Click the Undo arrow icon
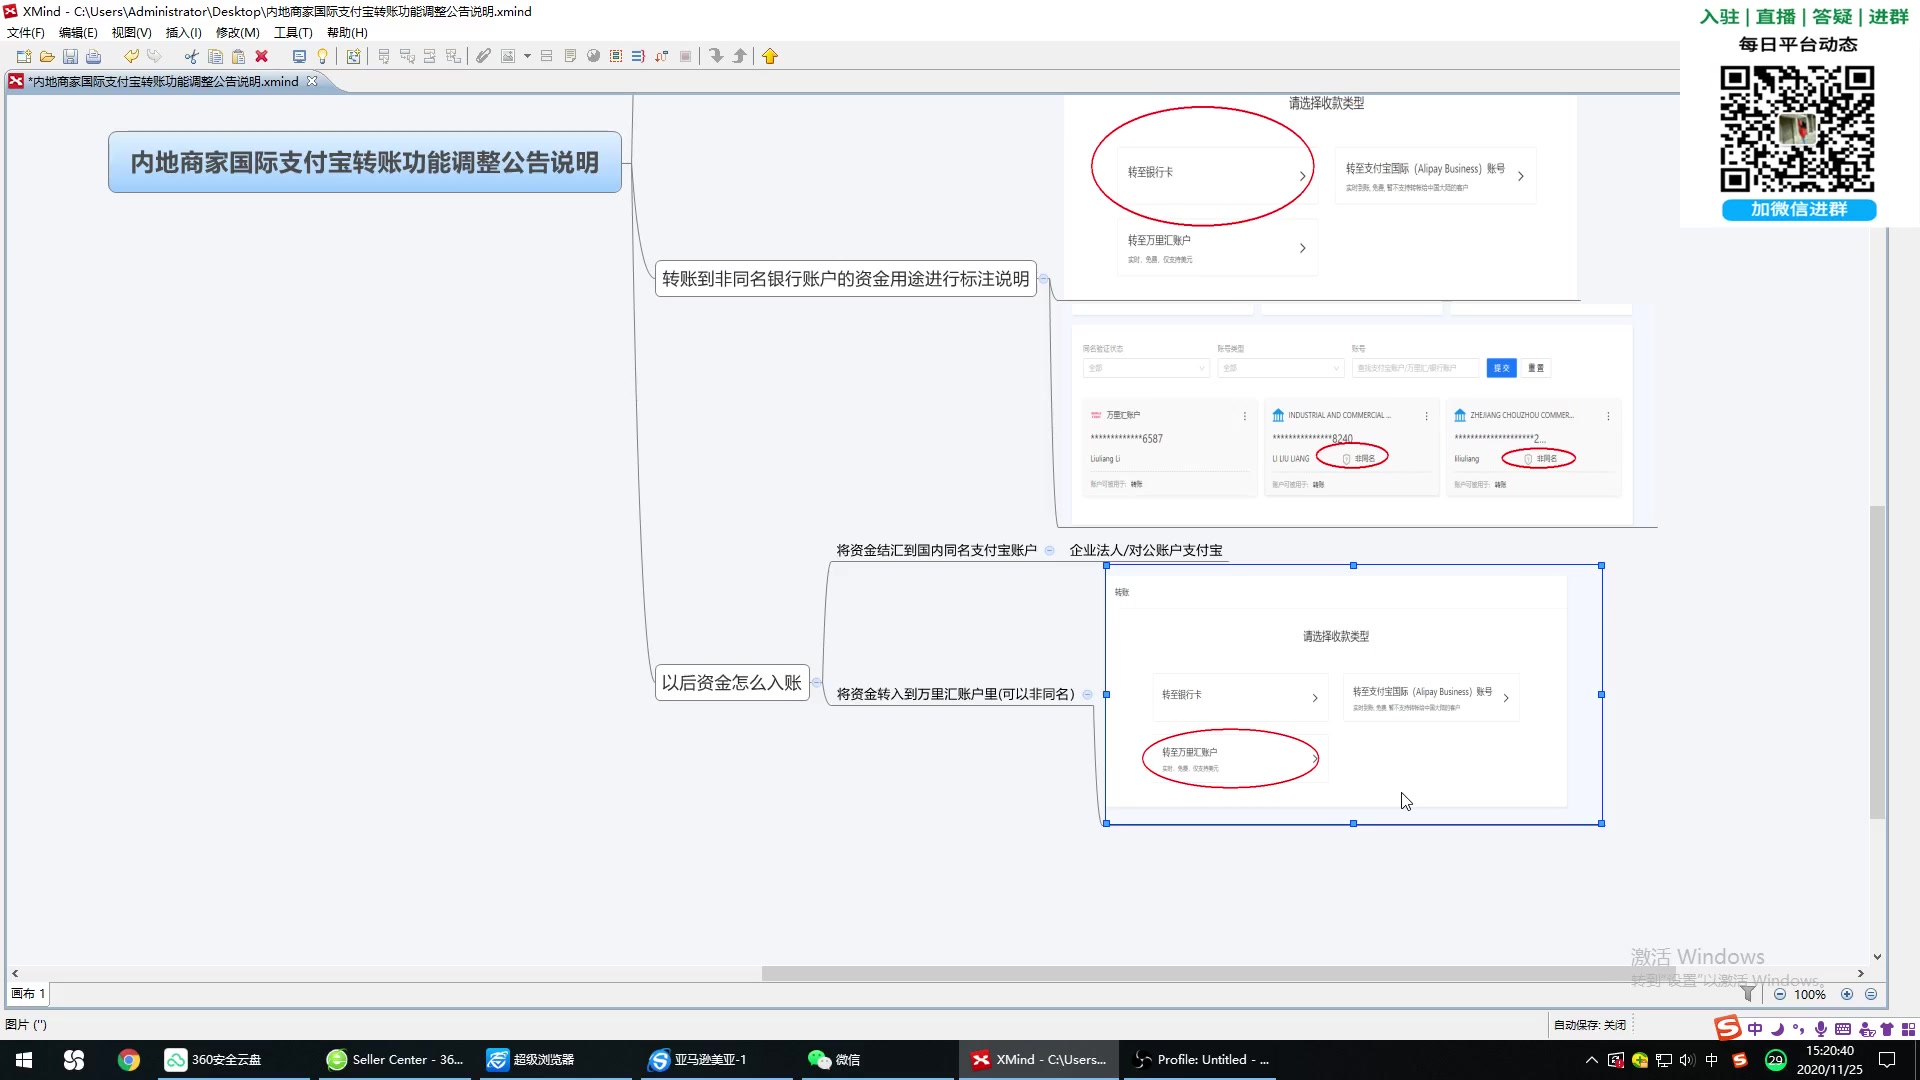Screen dimensions: 1920x1080 click(131, 56)
